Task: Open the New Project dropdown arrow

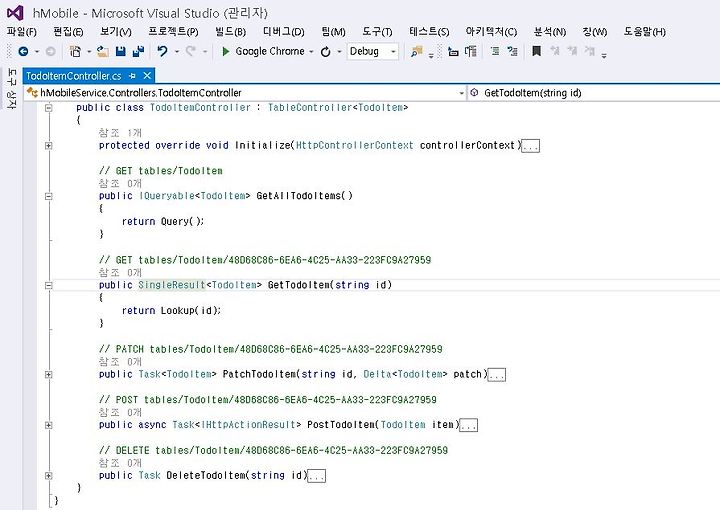Action: click(x=89, y=51)
